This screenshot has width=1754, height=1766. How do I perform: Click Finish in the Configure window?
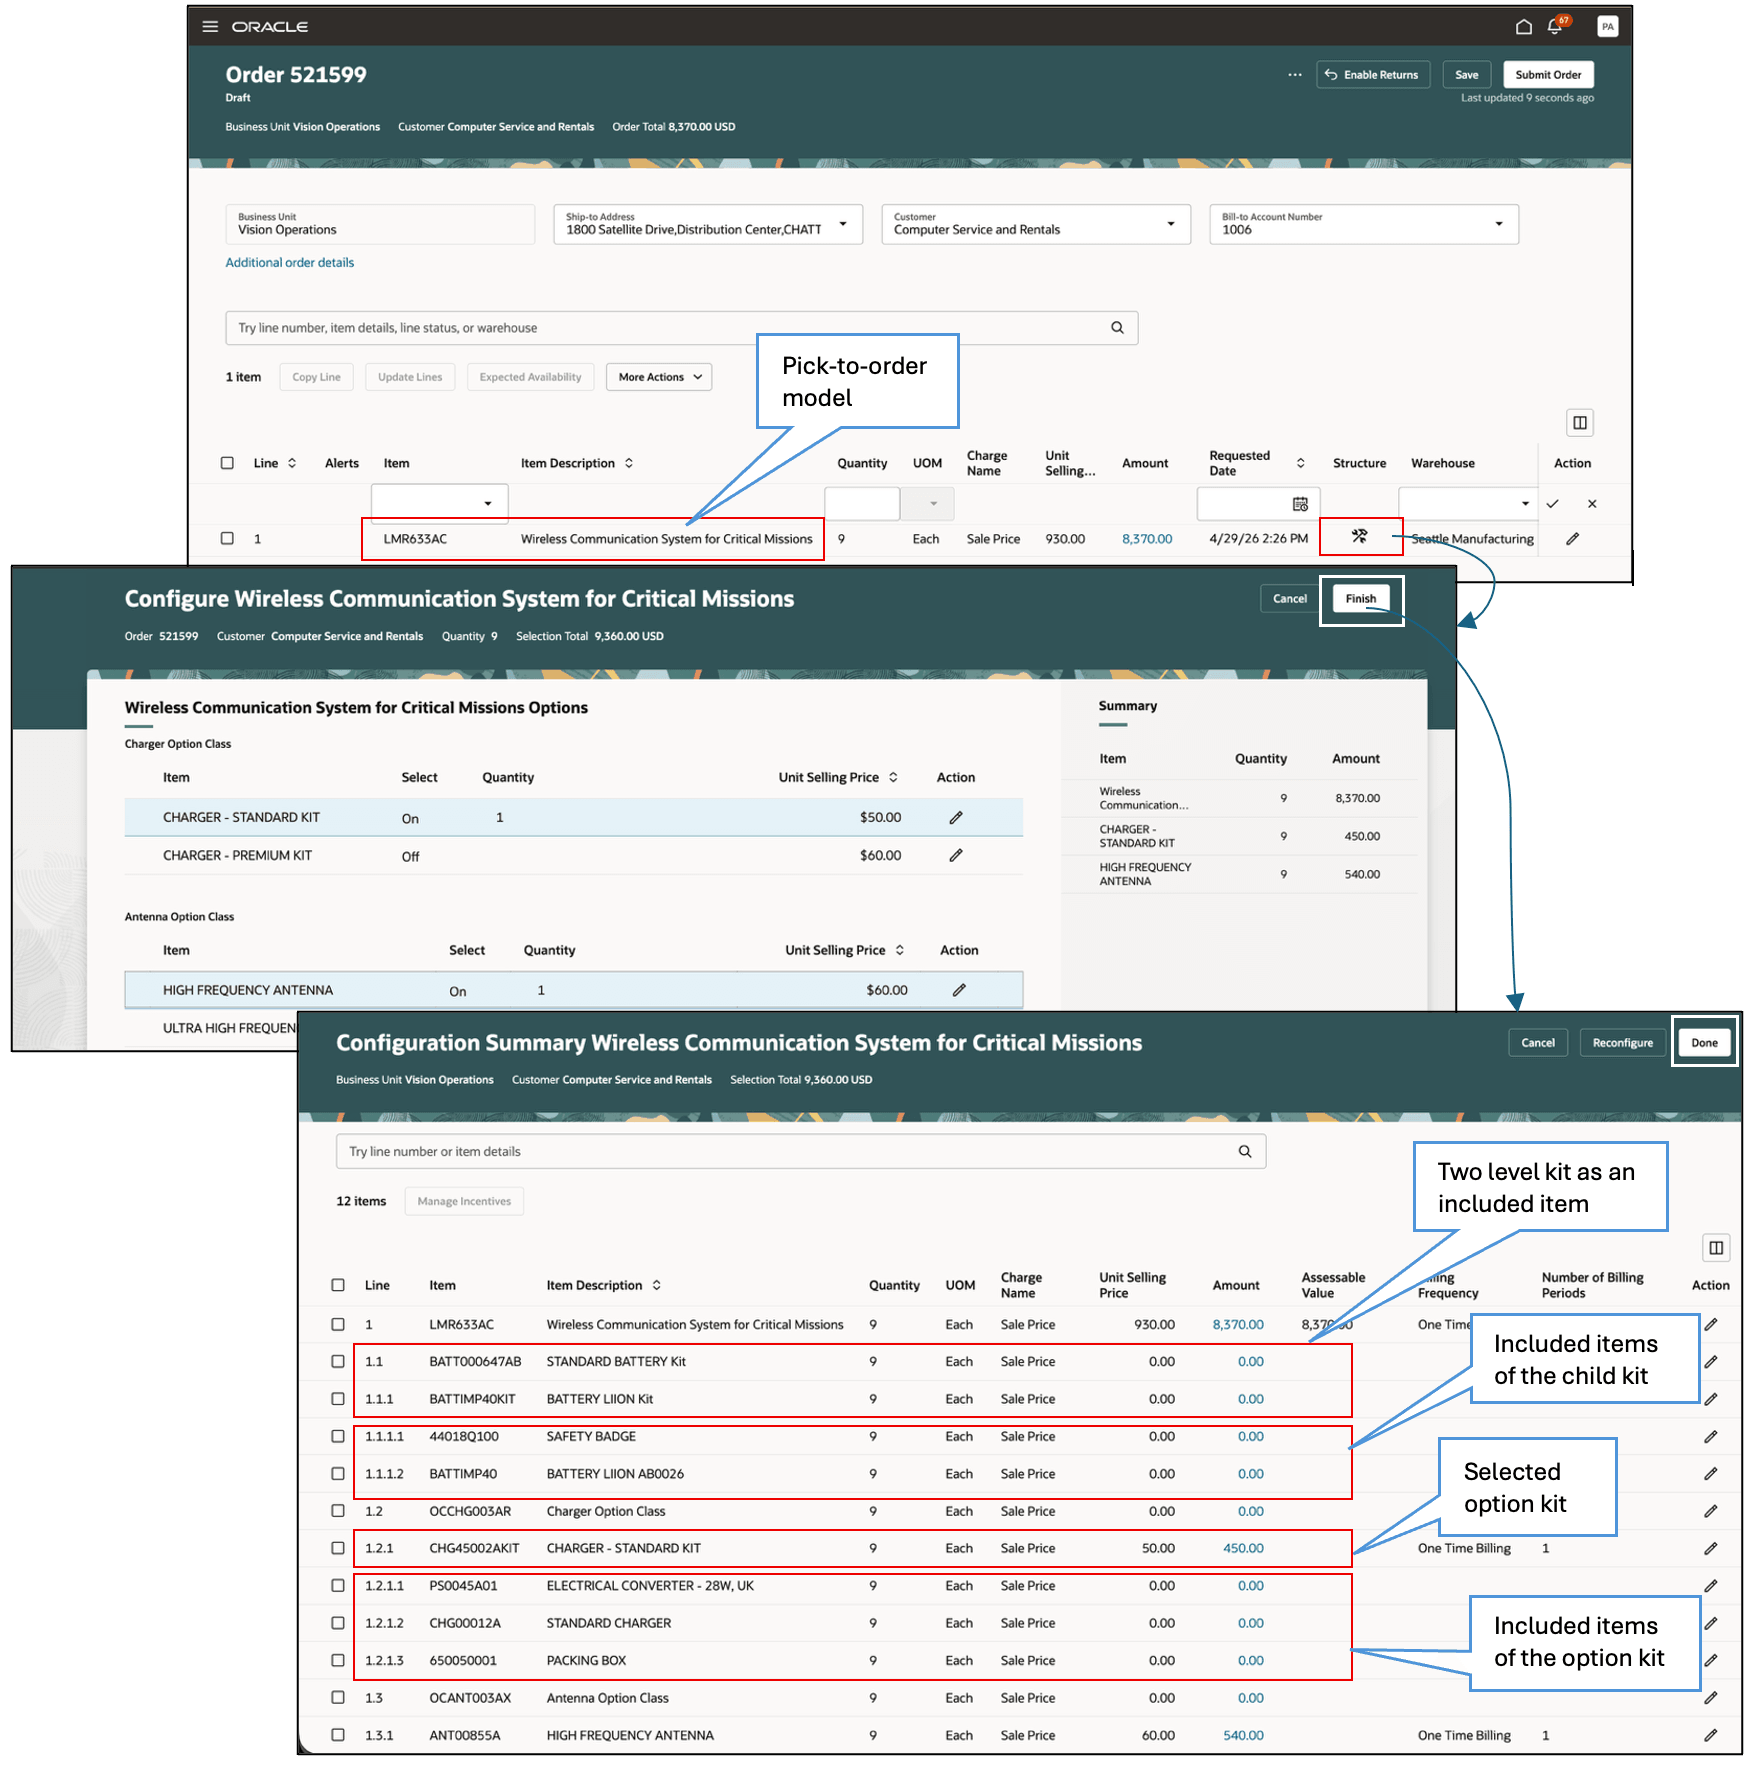click(1360, 599)
